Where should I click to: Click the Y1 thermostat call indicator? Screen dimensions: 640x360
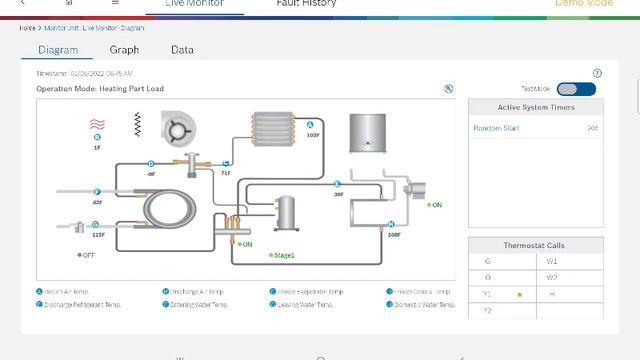[520, 294]
